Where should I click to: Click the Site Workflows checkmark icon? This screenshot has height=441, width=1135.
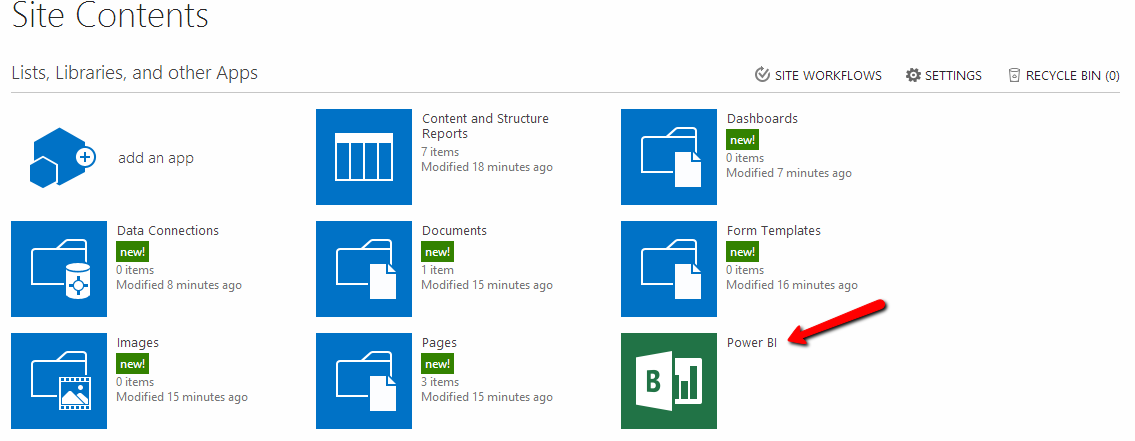coord(762,75)
